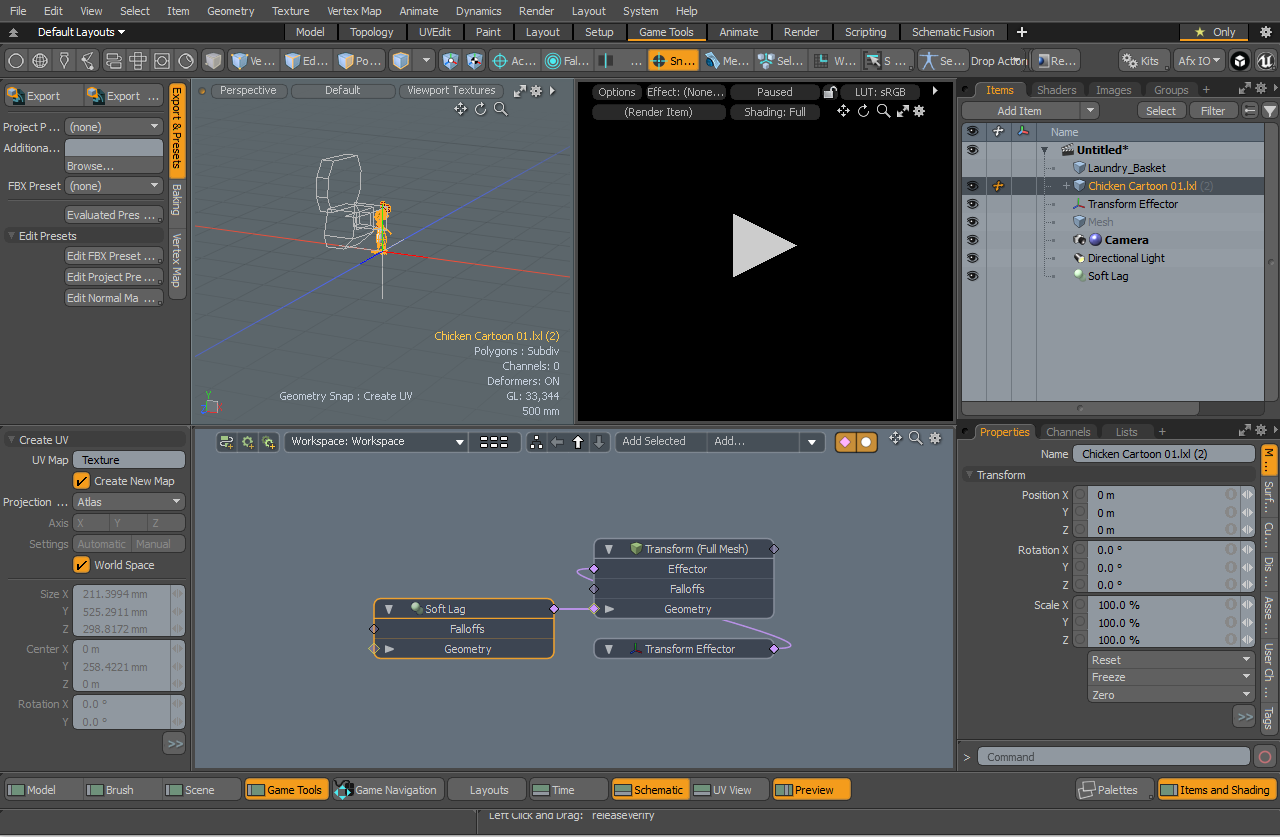Switch to the Shaders tab
Viewport: 1280px width, 837px height.
[x=1056, y=90]
